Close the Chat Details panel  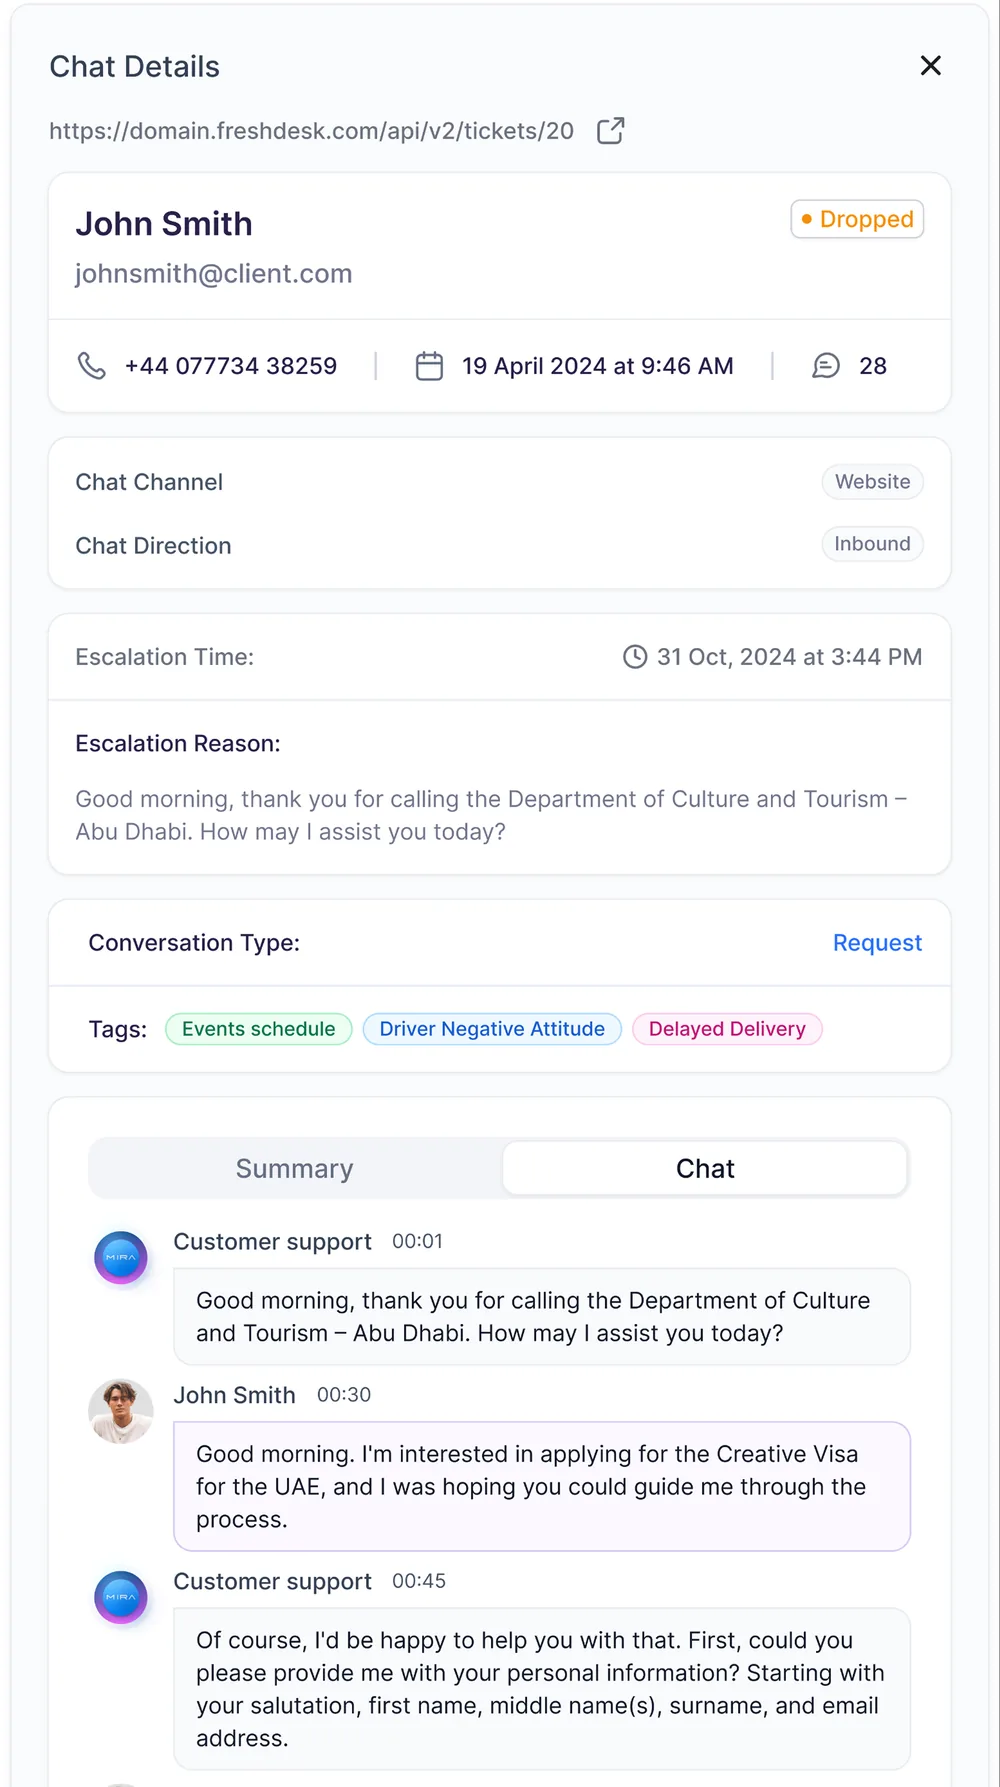coord(931,66)
